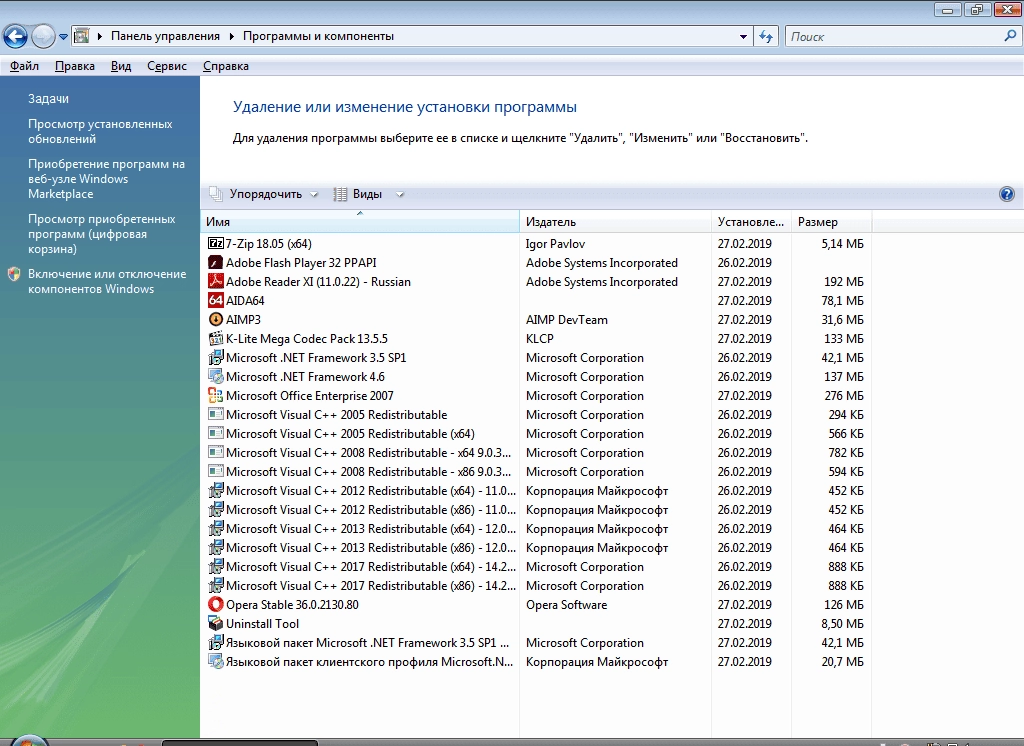Click the Microsoft .NET Framework 3.5 SP1 icon
The height and width of the screenshot is (746, 1024).
(x=216, y=357)
